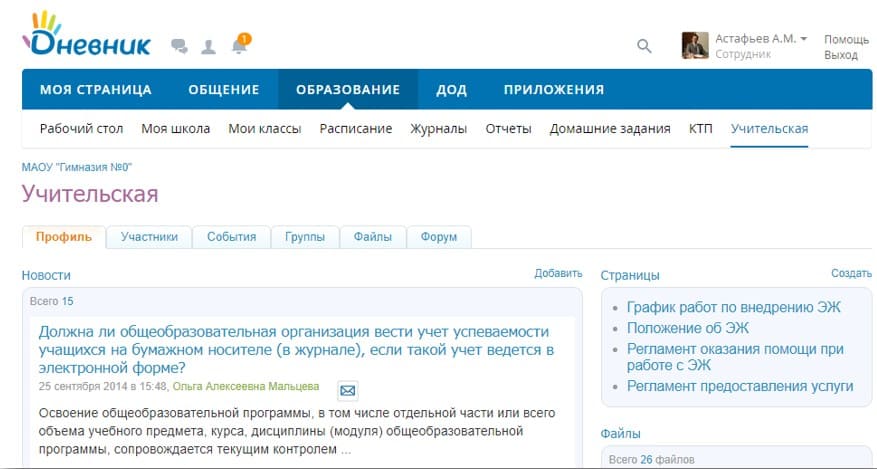The width and height of the screenshot is (877, 469).
Task: Open the Образование main menu
Action: click(x=348, y=89)
